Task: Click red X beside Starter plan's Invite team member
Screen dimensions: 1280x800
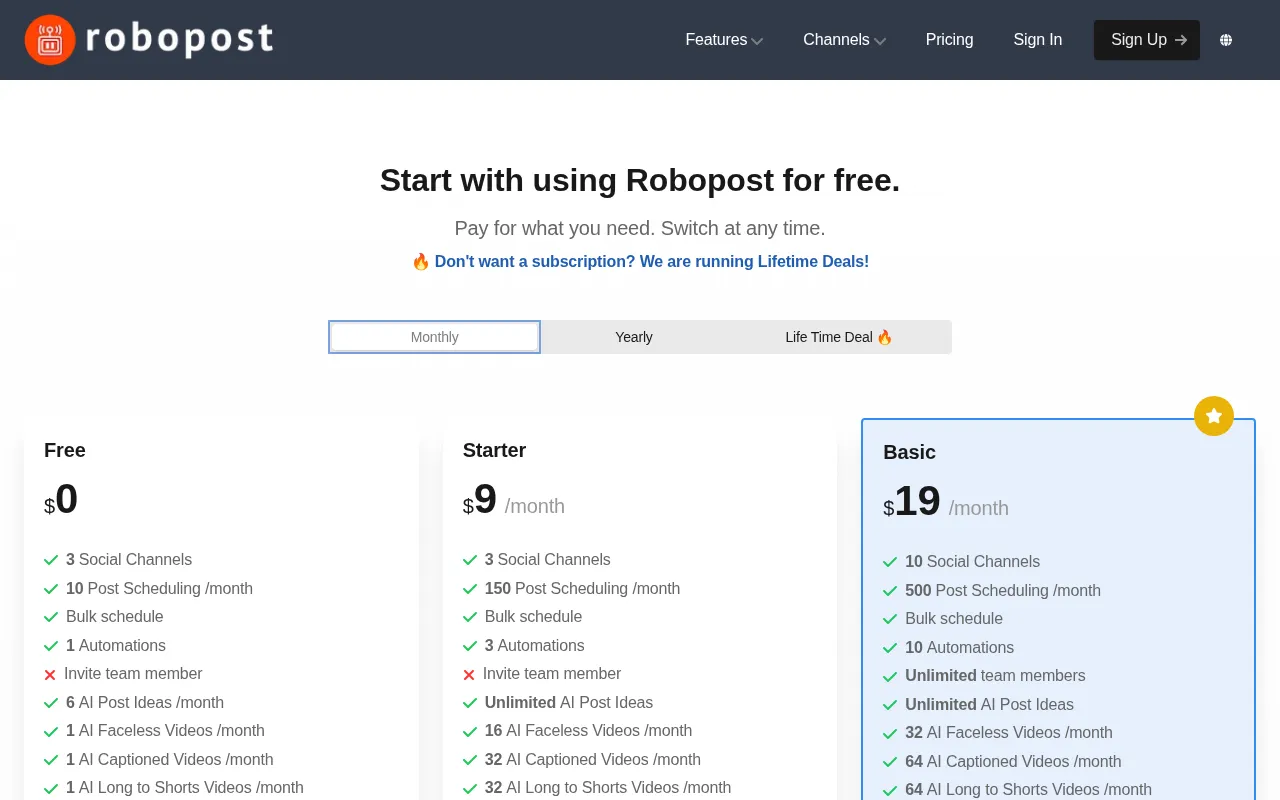Action: (x=469, y=675)
